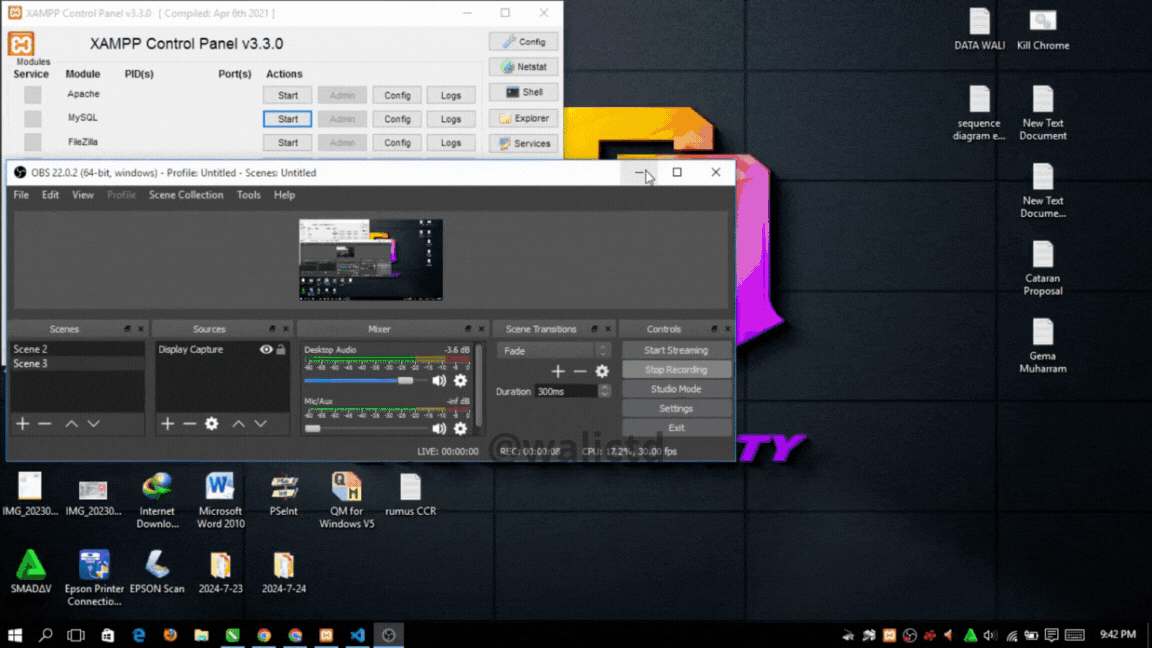Open the Edit menu in OBS
This screenshot has height=648, width=1152.
(x=50, y=195)
